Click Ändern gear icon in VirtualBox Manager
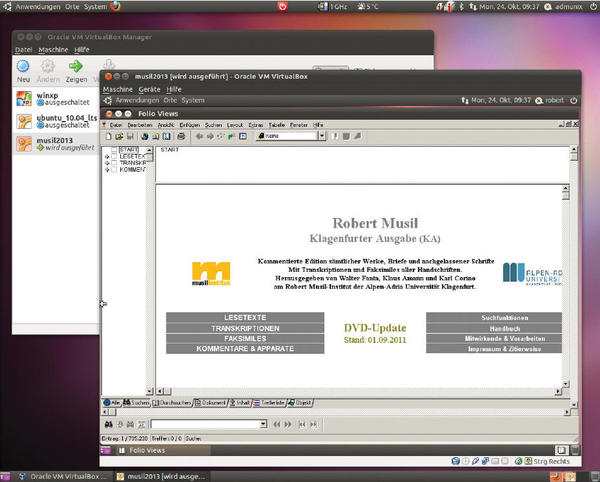Image resolution: width=600 pixels, height=482 pixels. pos(48,67)
